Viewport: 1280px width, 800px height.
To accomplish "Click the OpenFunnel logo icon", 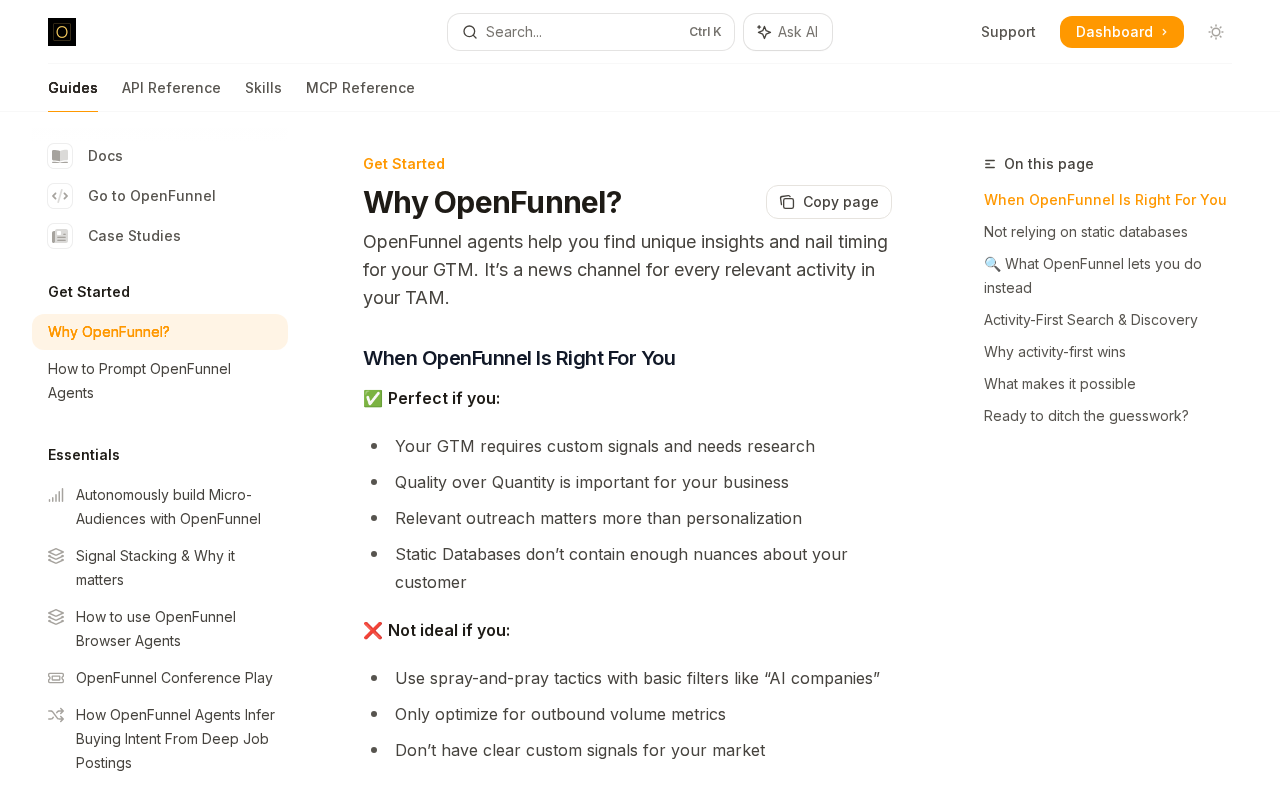I will click(x=62, y=32).
